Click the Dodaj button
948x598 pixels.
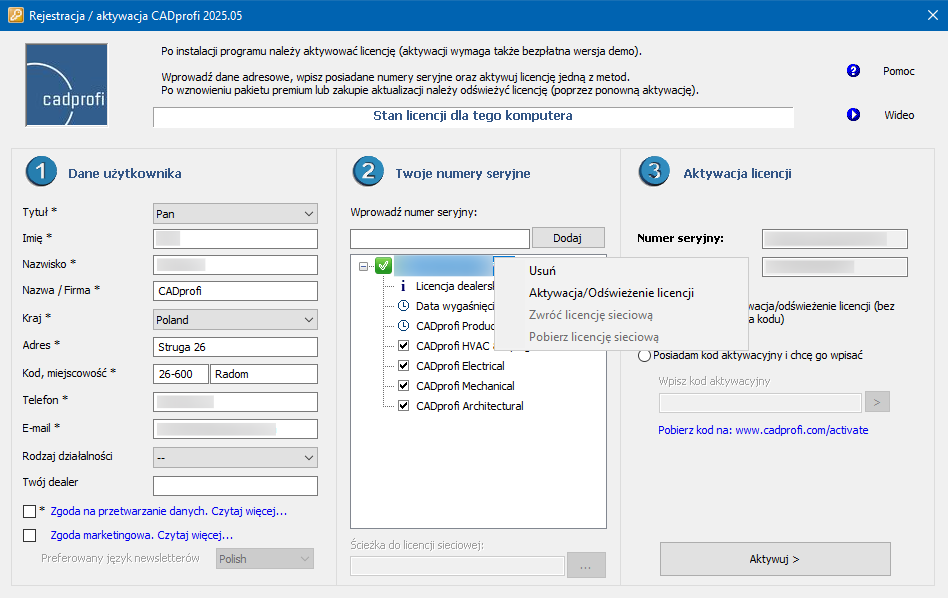pyautogui.click(x=568, y=238)
